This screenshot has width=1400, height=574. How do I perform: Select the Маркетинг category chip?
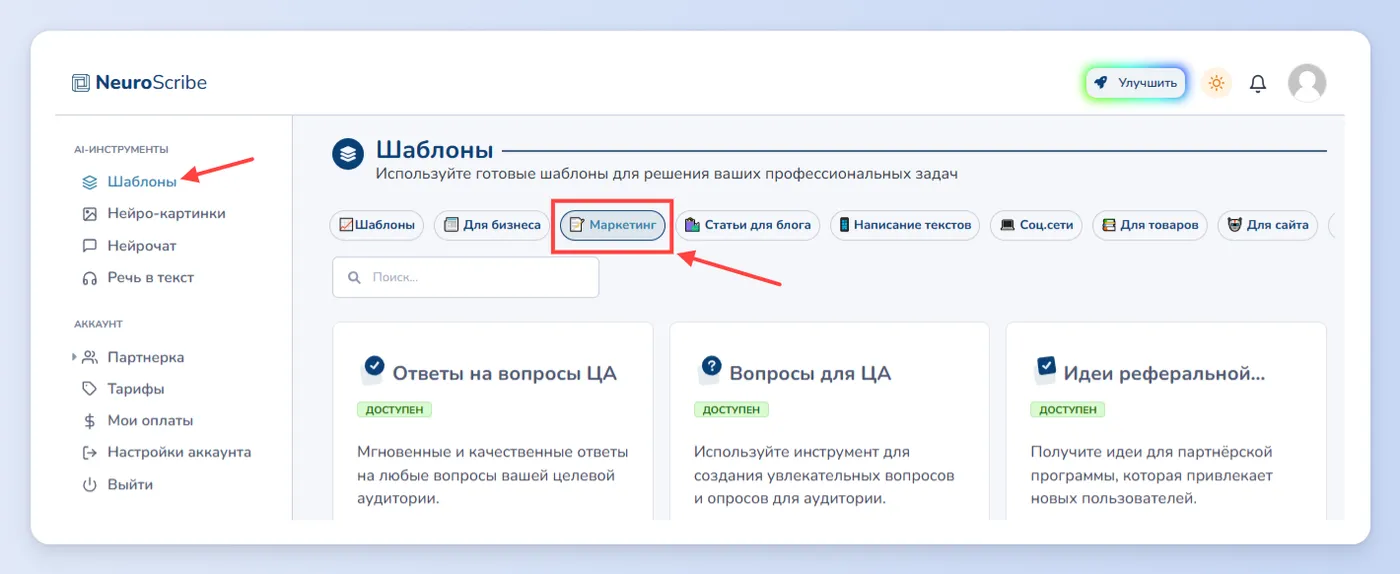(x=612, y=225)
